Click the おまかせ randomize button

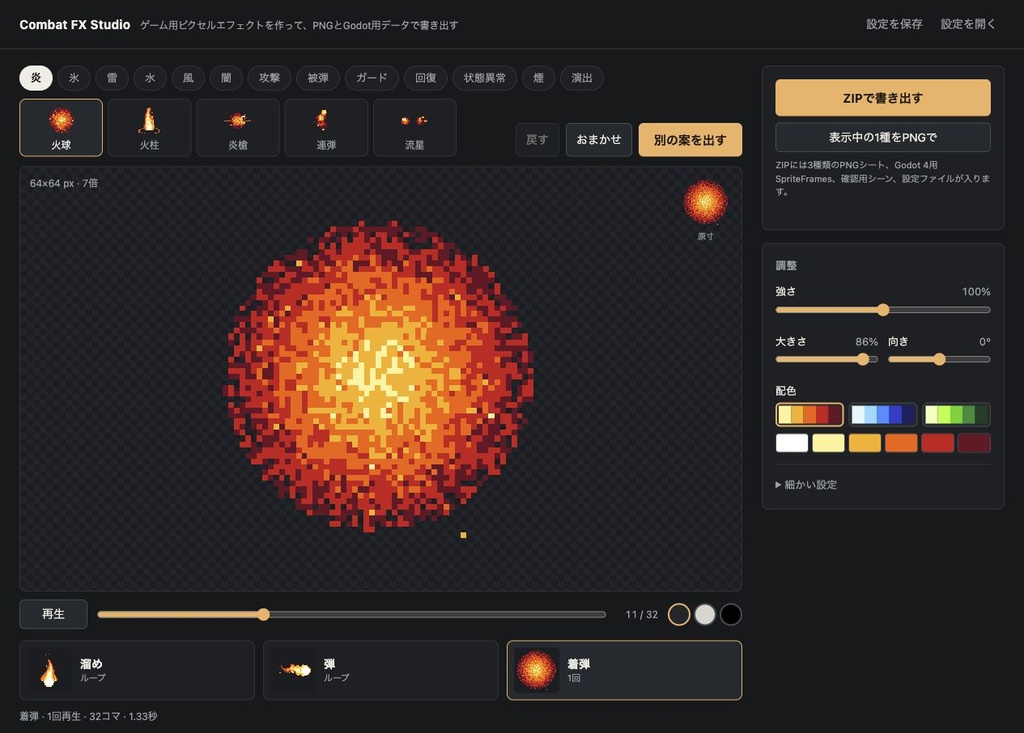pos(599,140)
